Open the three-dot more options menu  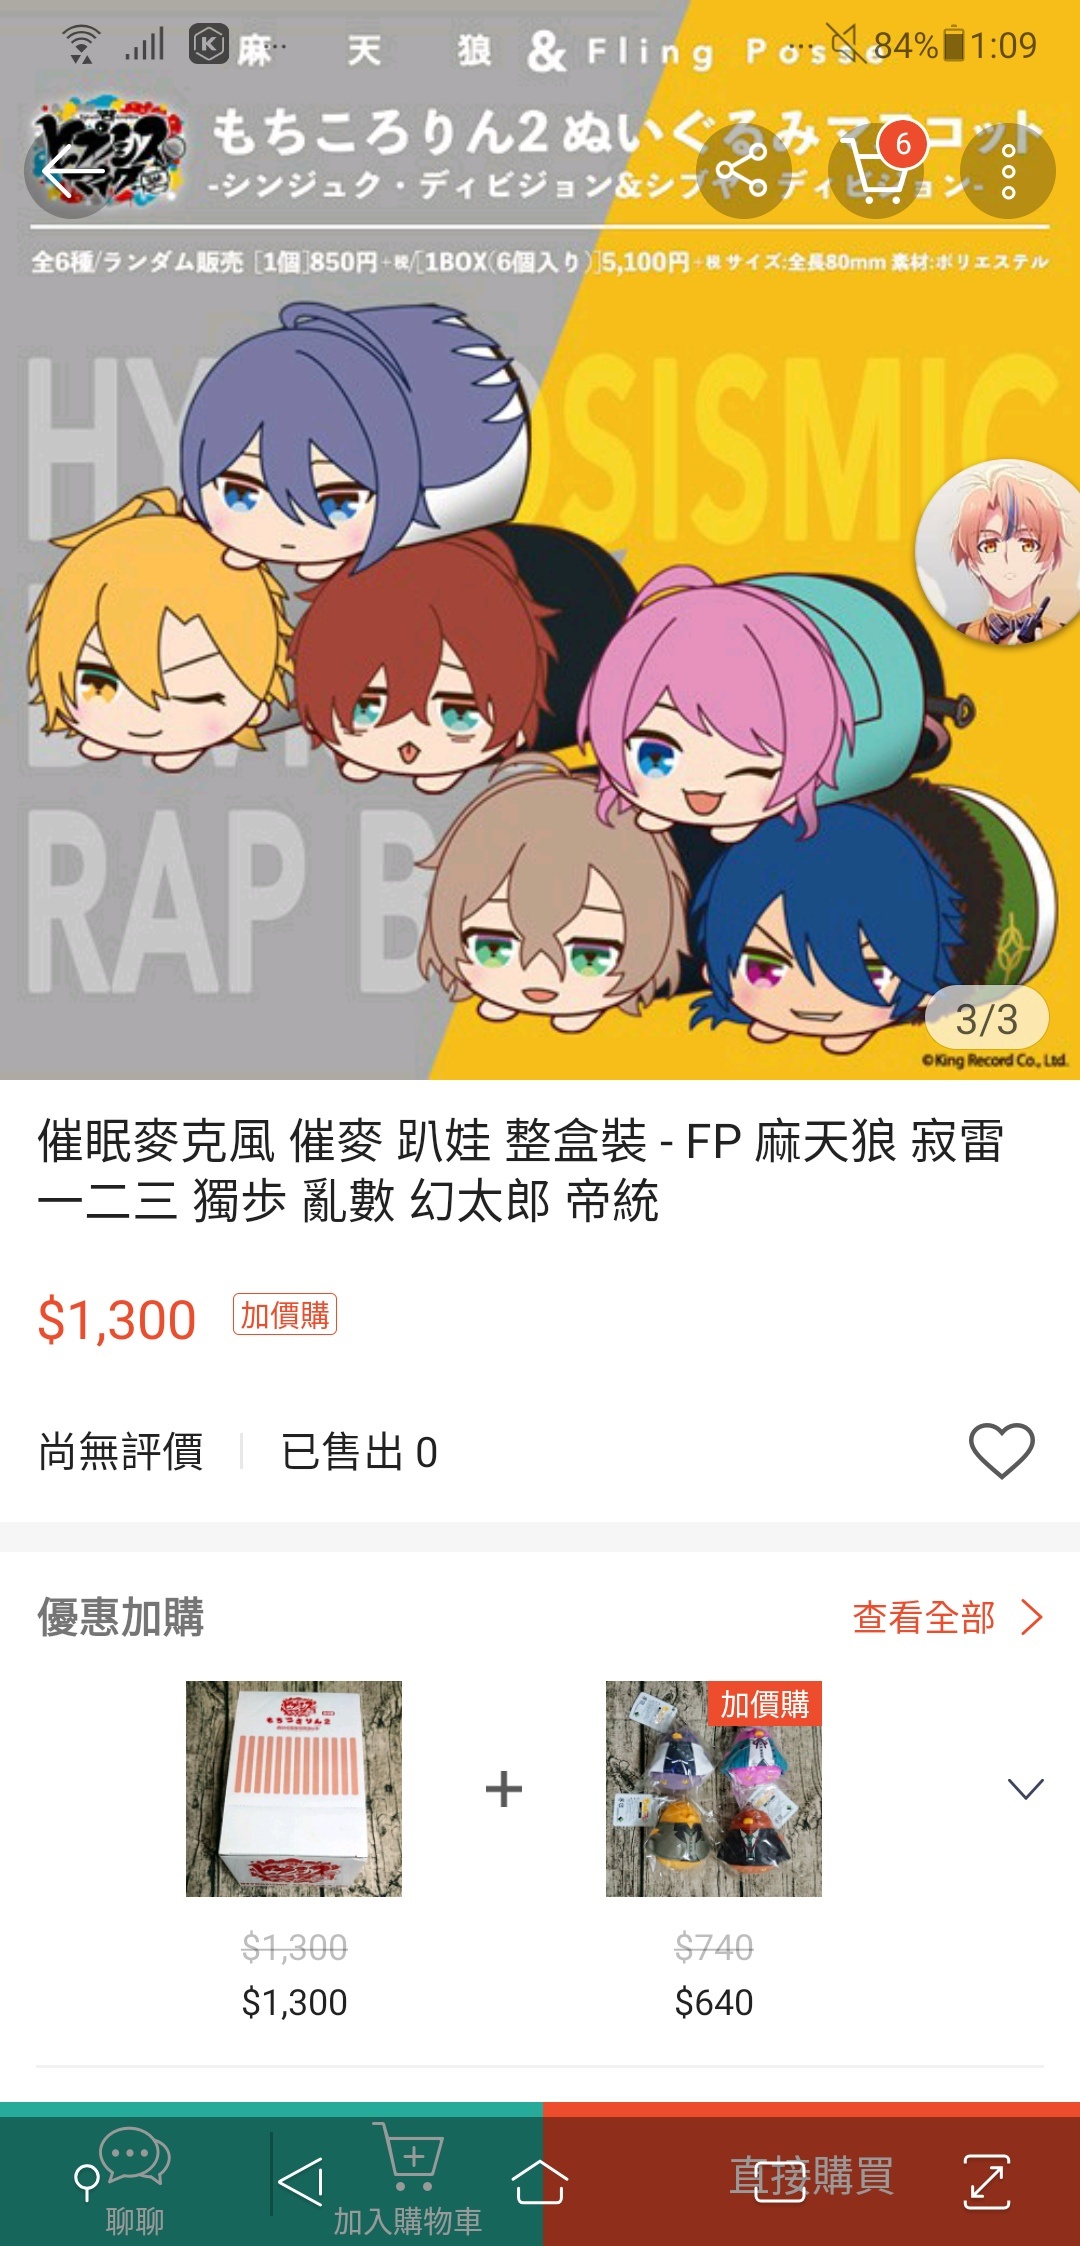(x=1008, y=172)
